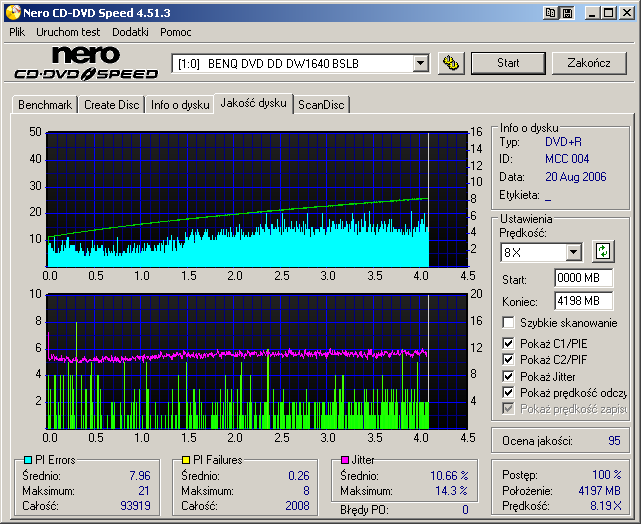
Task: Select the Jakość dysku tab
Action: tap(253, 103)
